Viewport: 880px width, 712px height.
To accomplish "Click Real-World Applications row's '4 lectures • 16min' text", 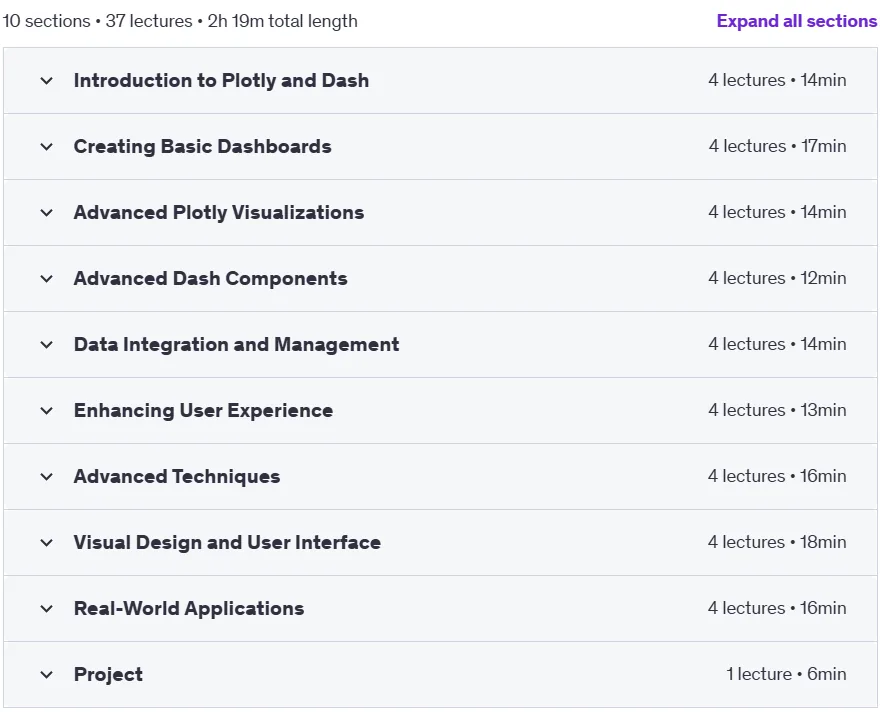I will (x=777, y=608).
